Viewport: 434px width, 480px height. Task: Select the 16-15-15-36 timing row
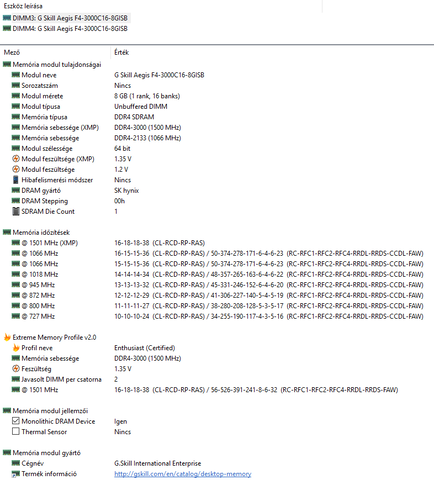[x=269, y=253]
